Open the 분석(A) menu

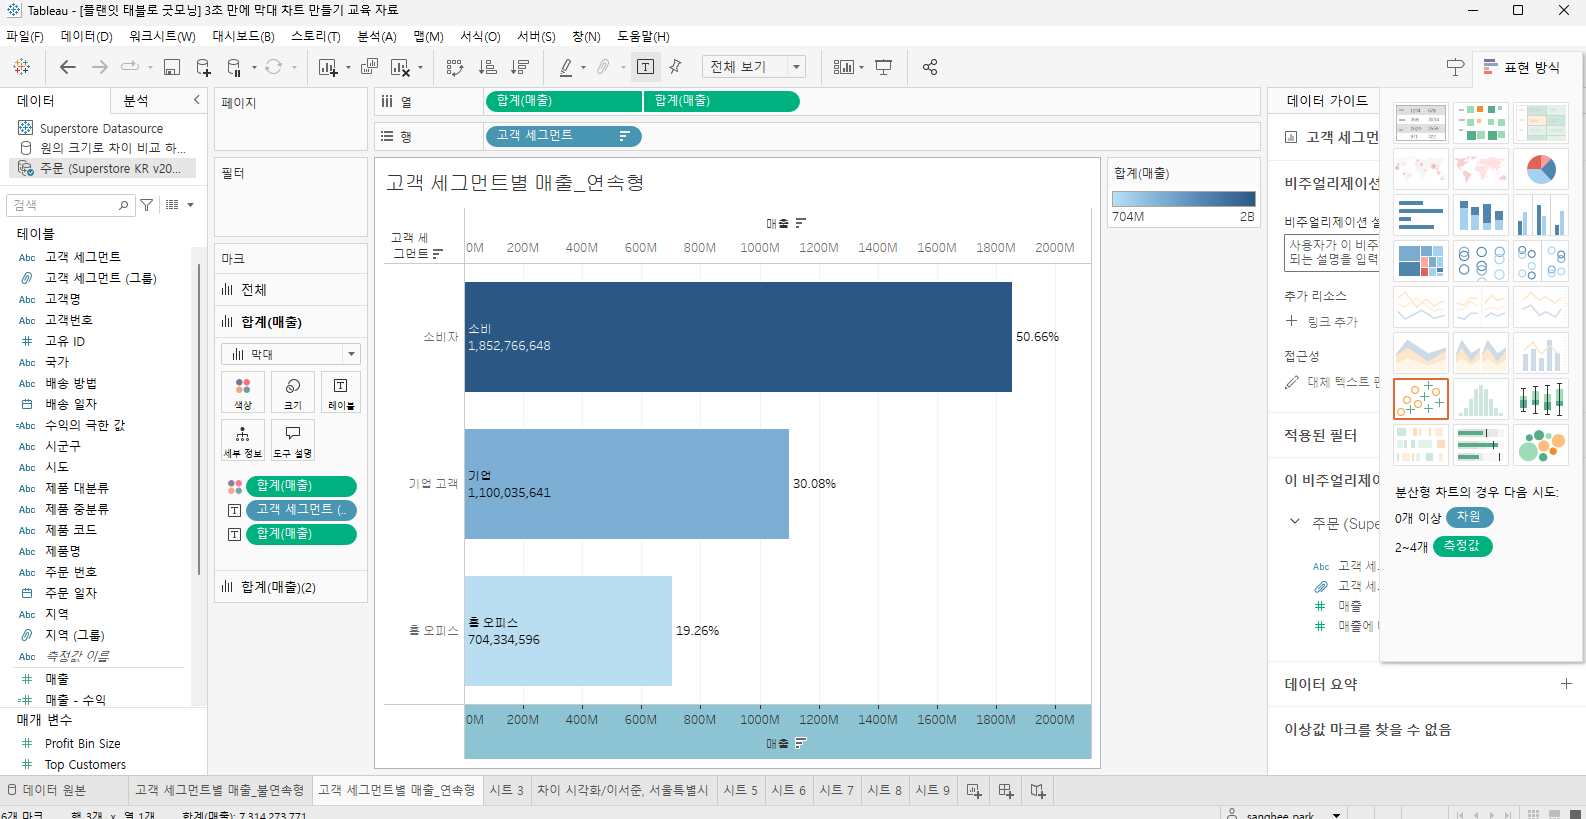pos(377,36)
